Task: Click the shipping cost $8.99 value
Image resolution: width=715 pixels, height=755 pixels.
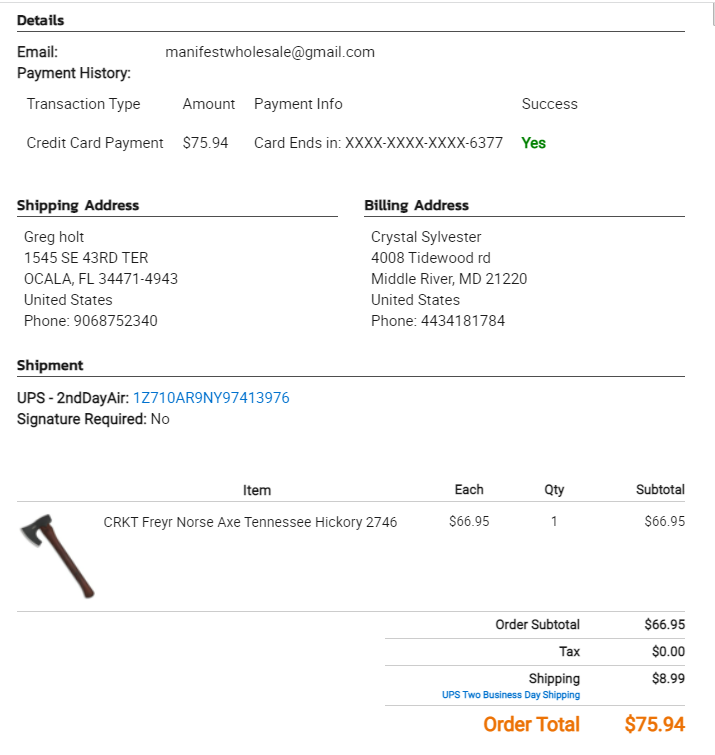Action: [x=668, y=678]
